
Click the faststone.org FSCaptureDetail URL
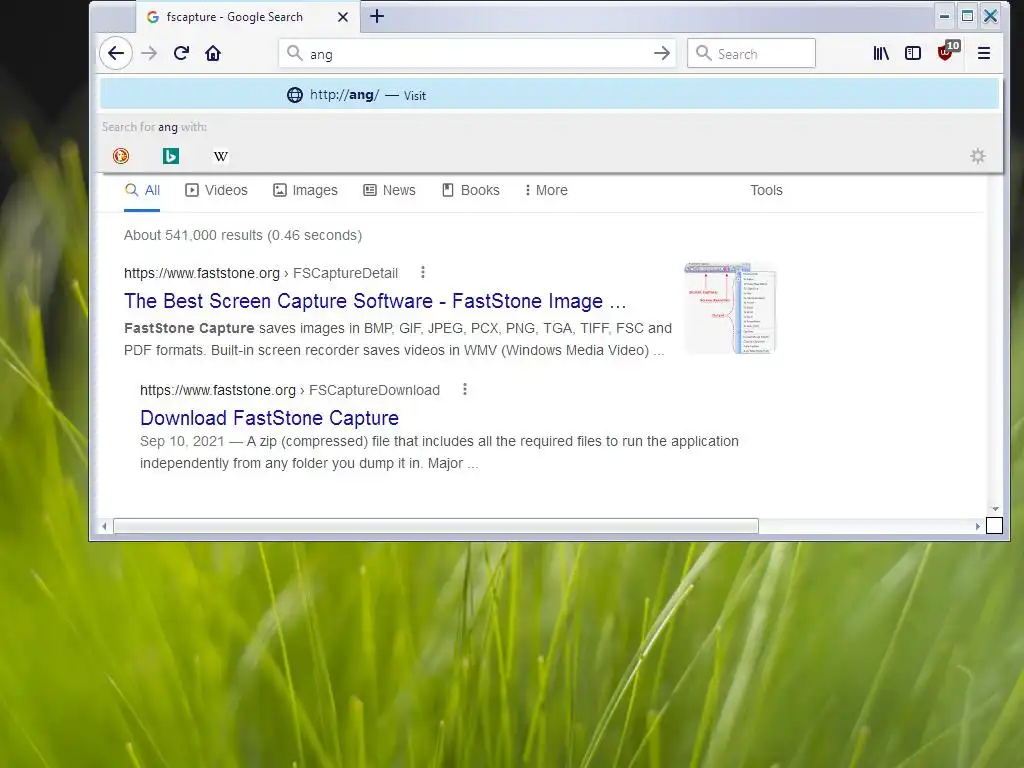(261, 273)
